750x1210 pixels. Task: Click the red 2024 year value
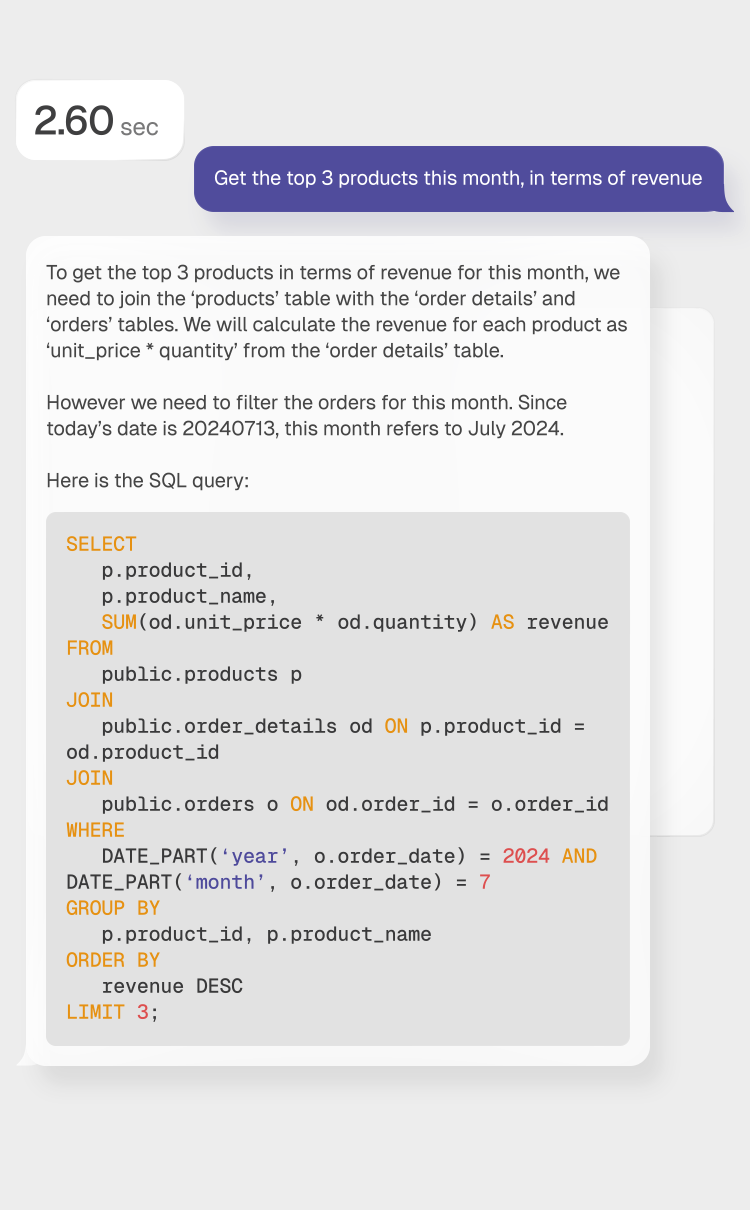click(526, 856)
